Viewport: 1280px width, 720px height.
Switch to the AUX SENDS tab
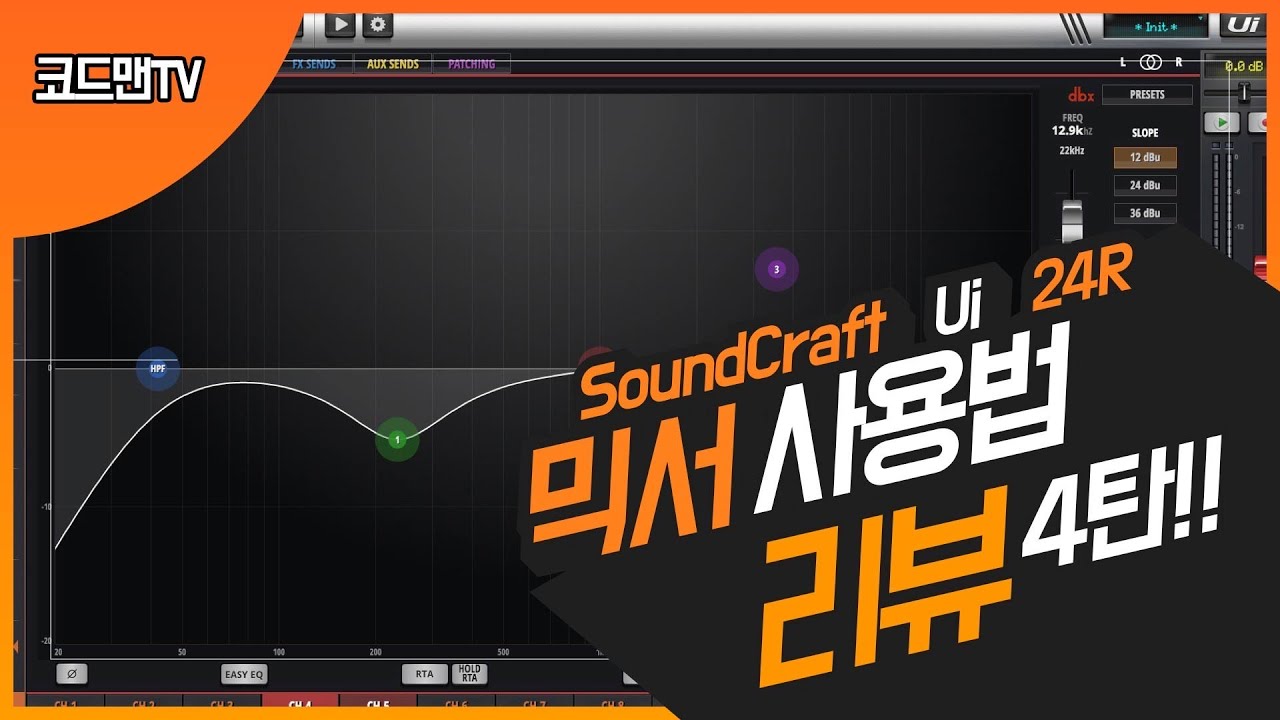click(x=393, y=64)
